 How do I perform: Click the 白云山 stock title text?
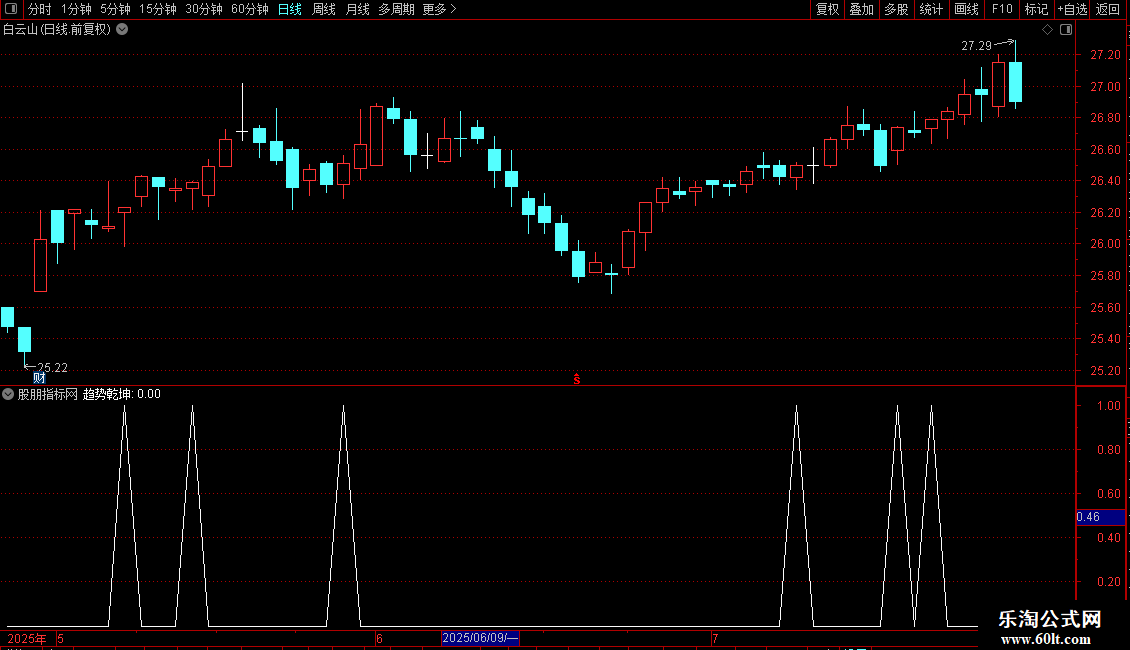20,30
